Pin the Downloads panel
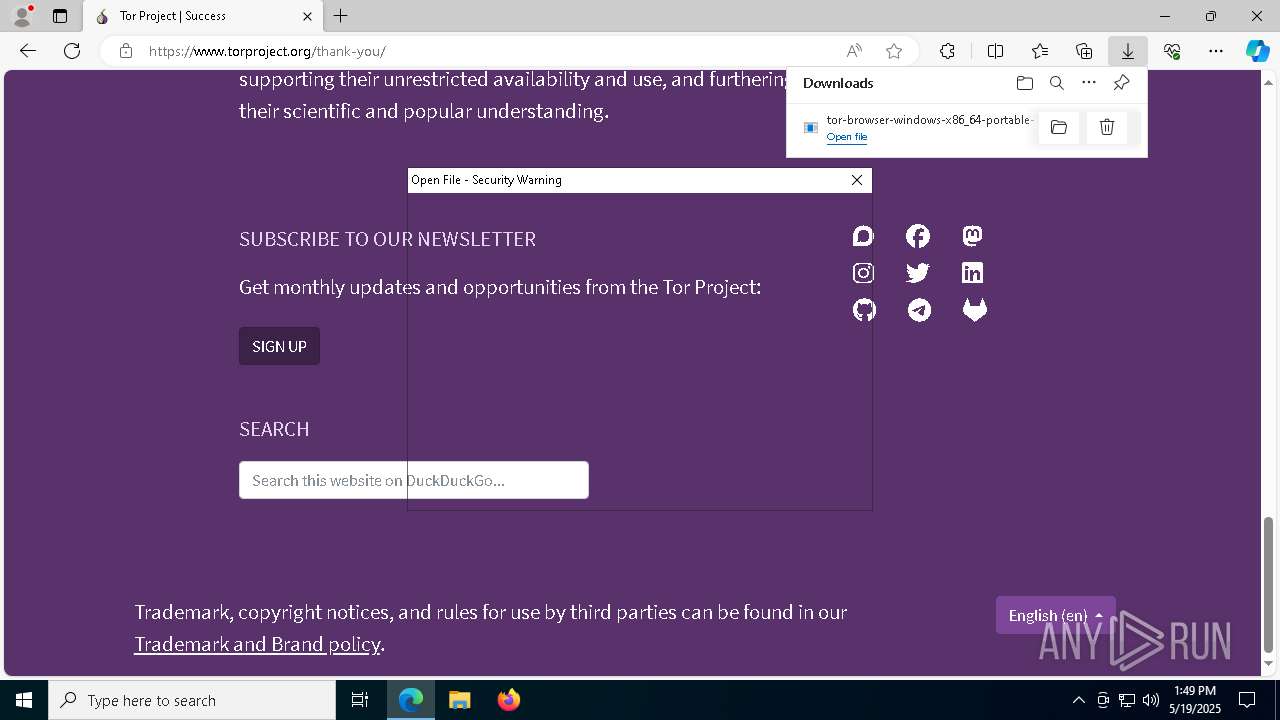The image size is (1280, 720). point(1121,83)
